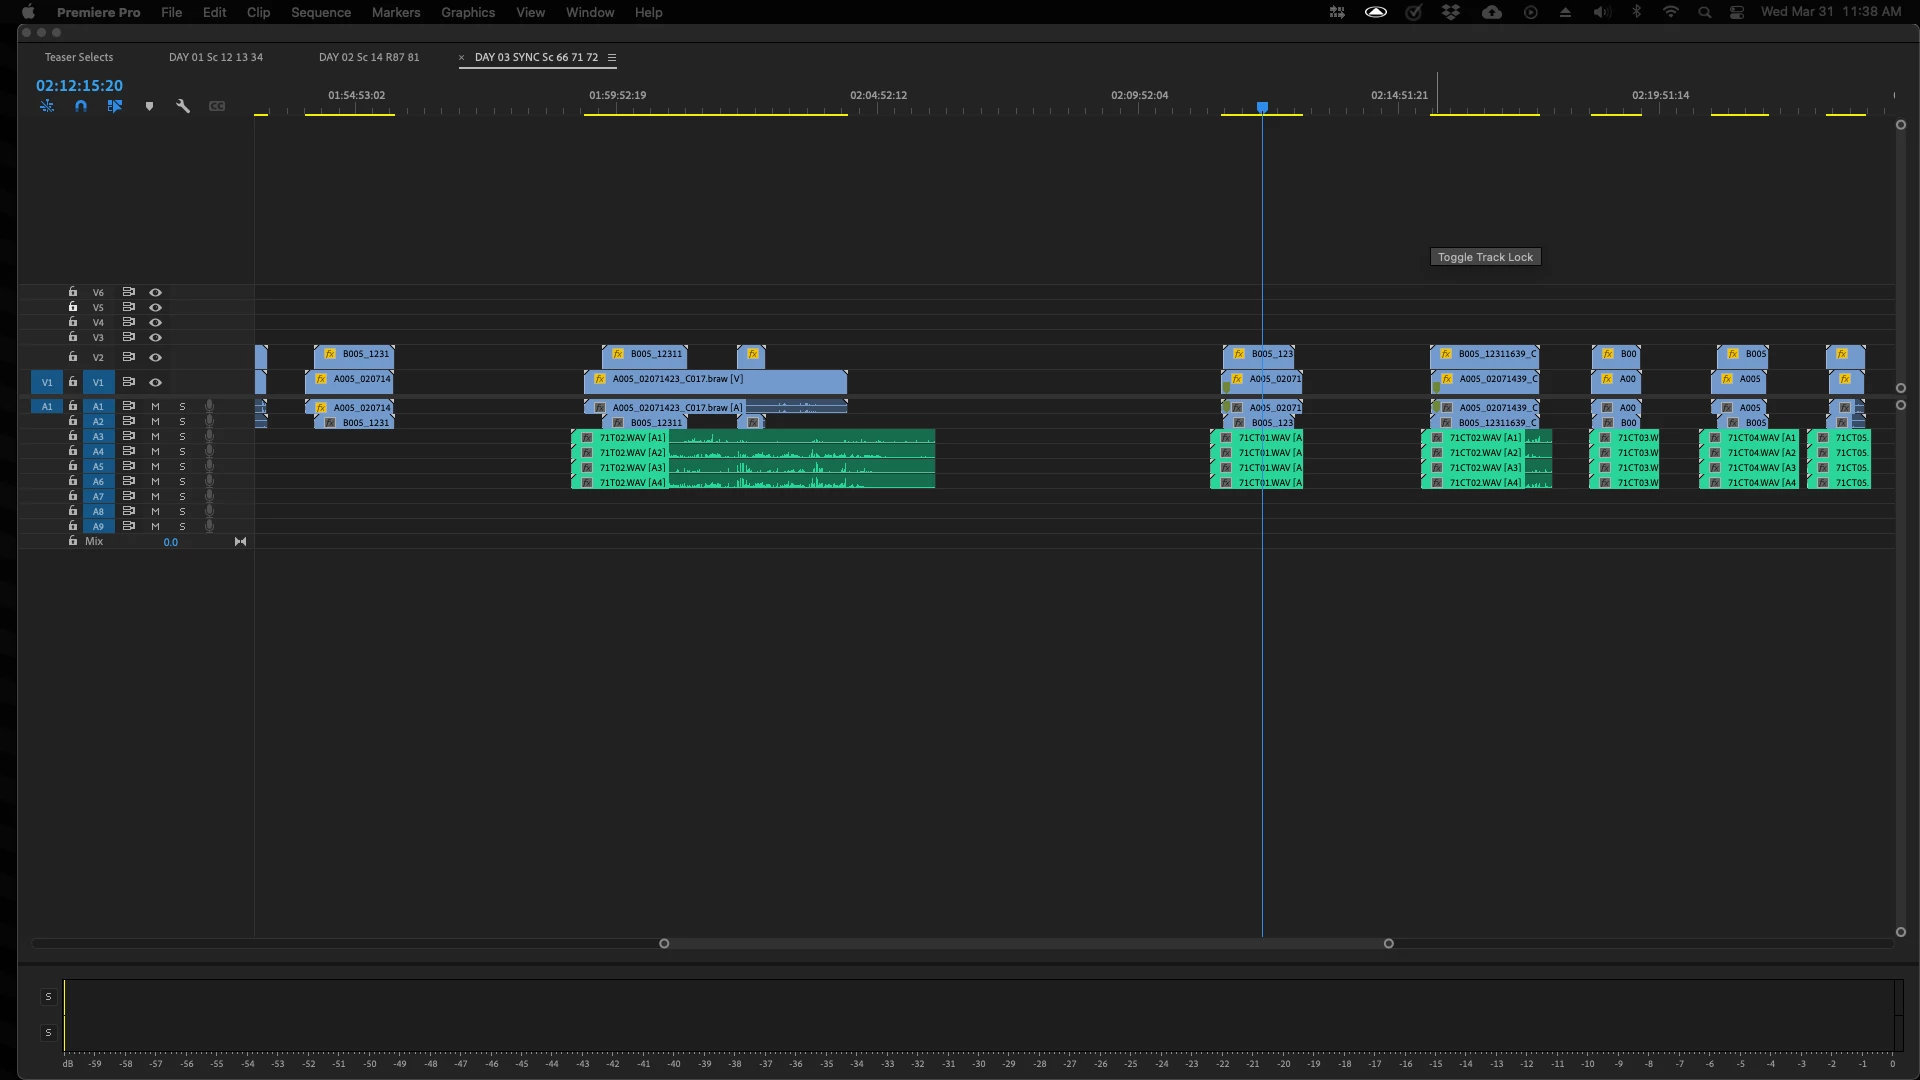Click the playhead timecode 02:12:15:20
This screenshot has height=1080, width=1920.
pos(79,86)
